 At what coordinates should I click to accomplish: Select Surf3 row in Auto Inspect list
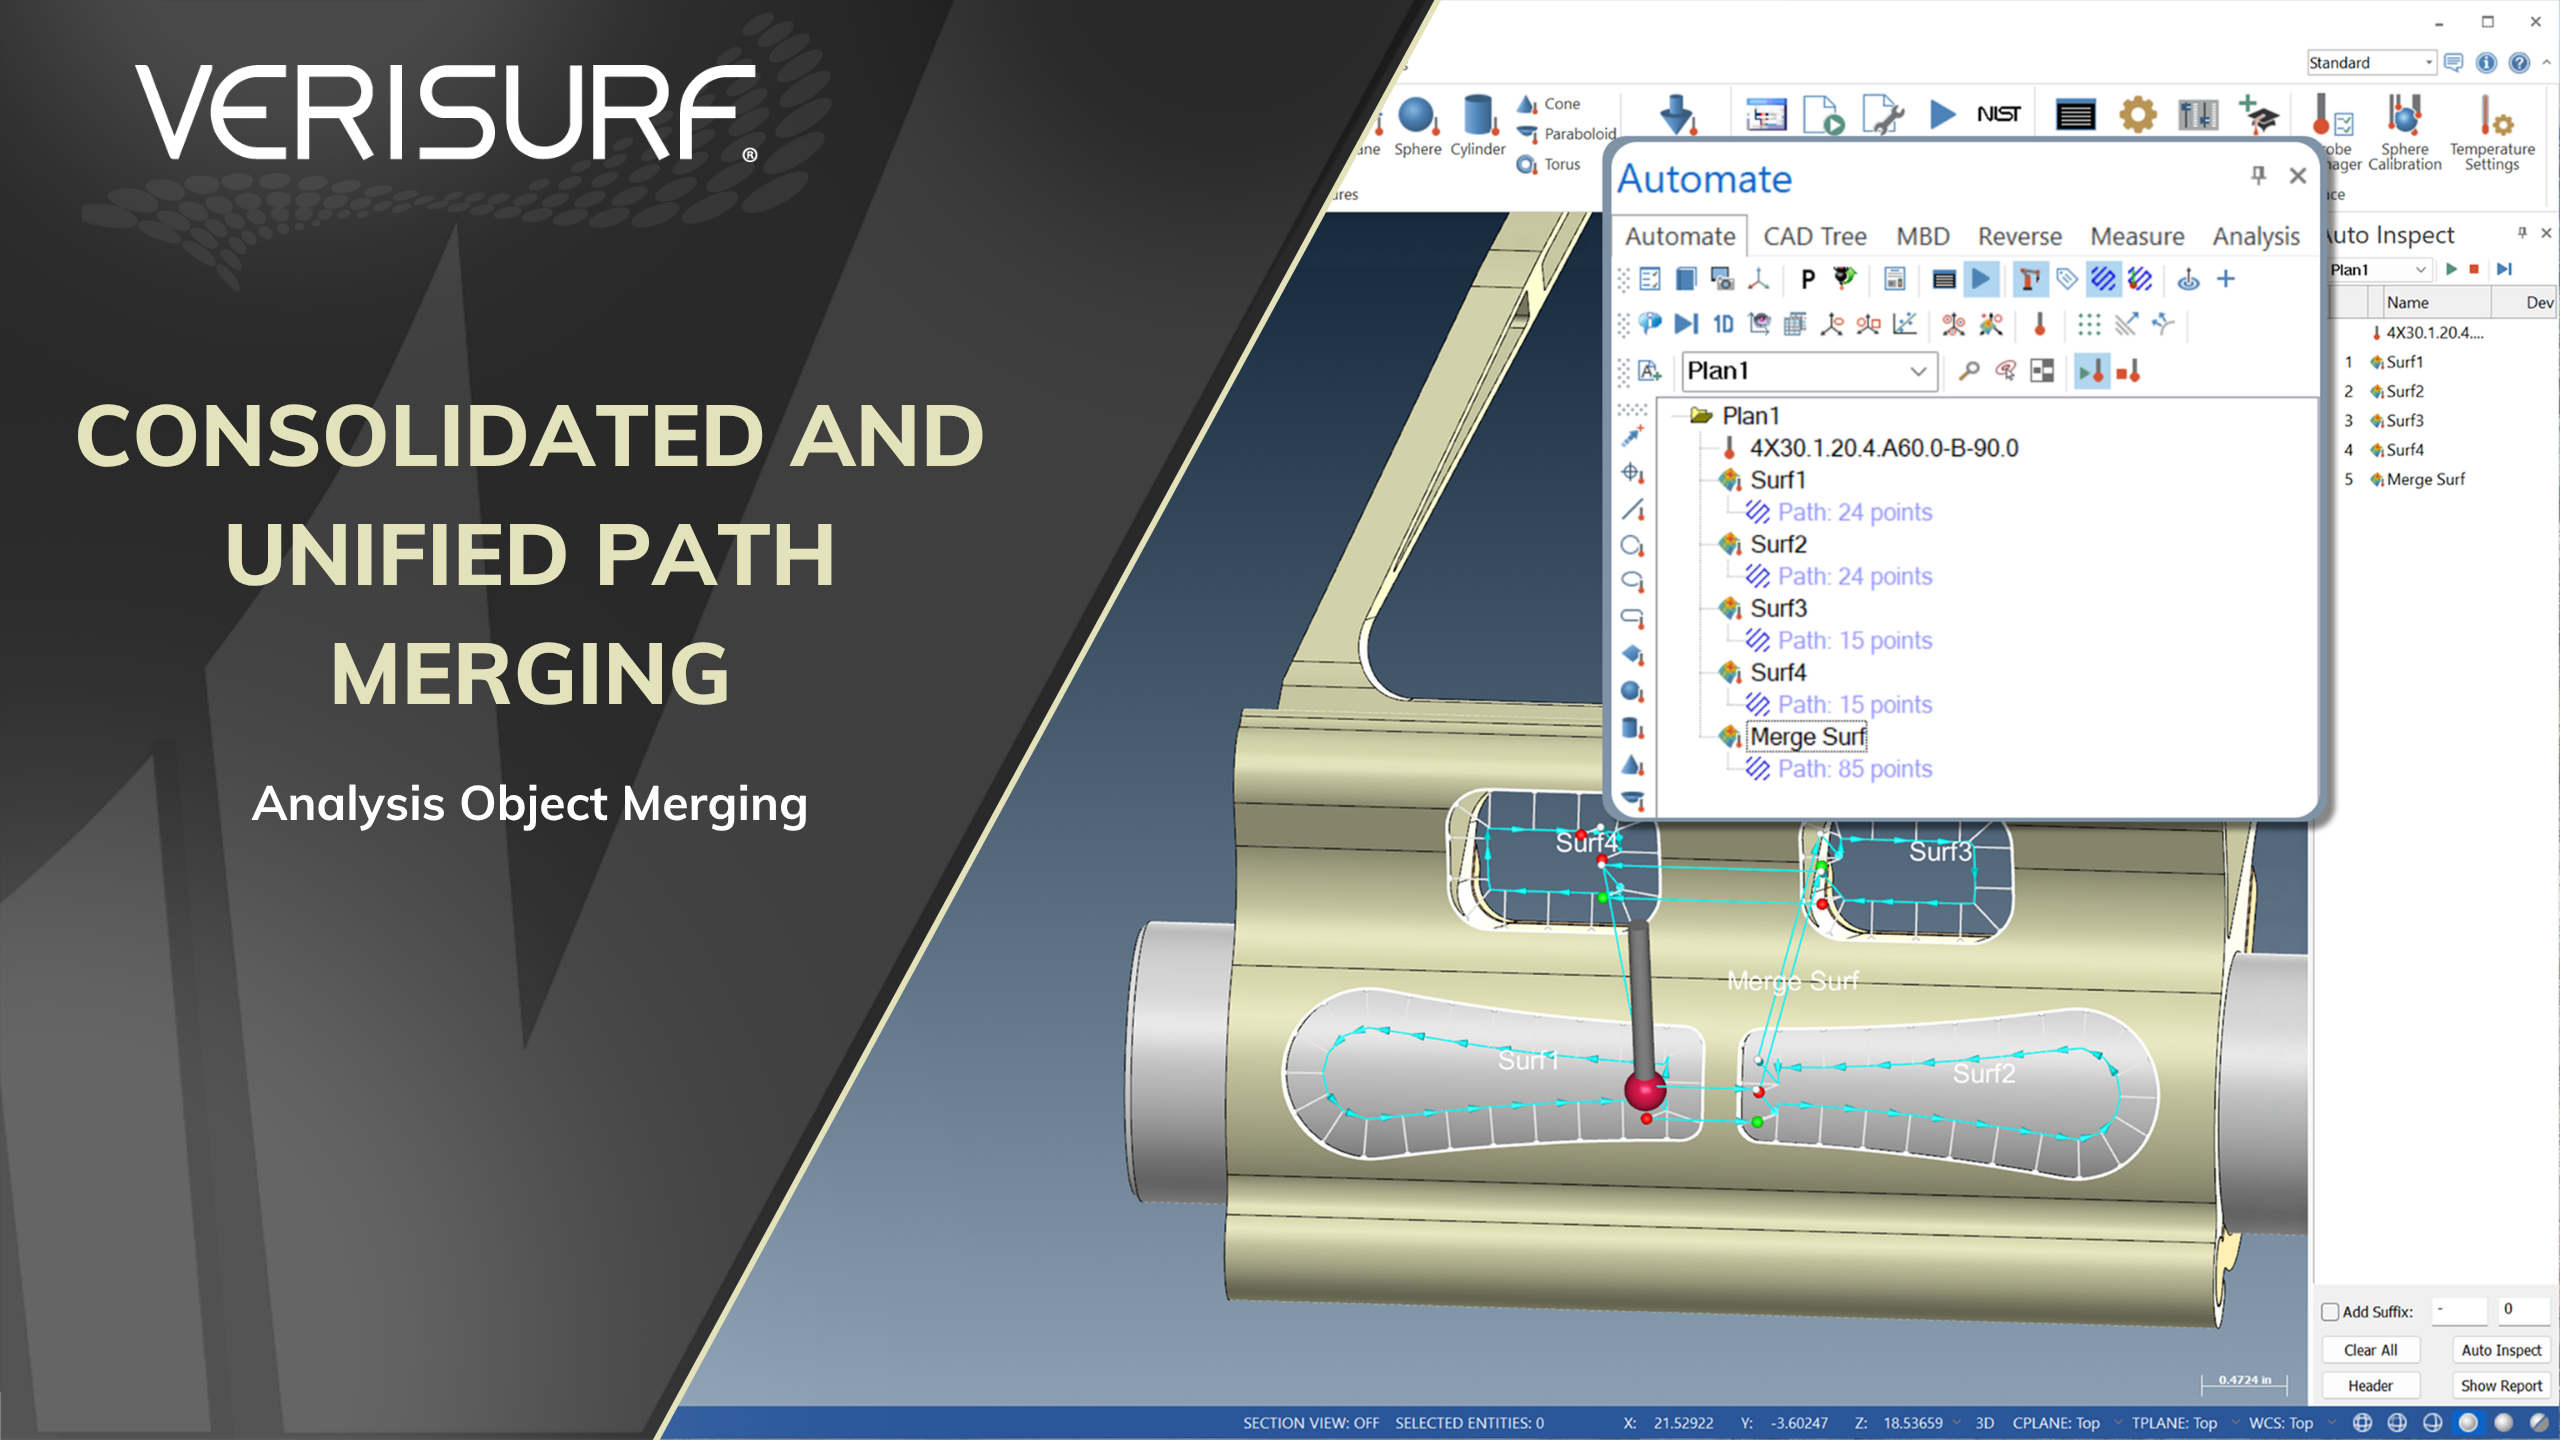[2405, 421]
